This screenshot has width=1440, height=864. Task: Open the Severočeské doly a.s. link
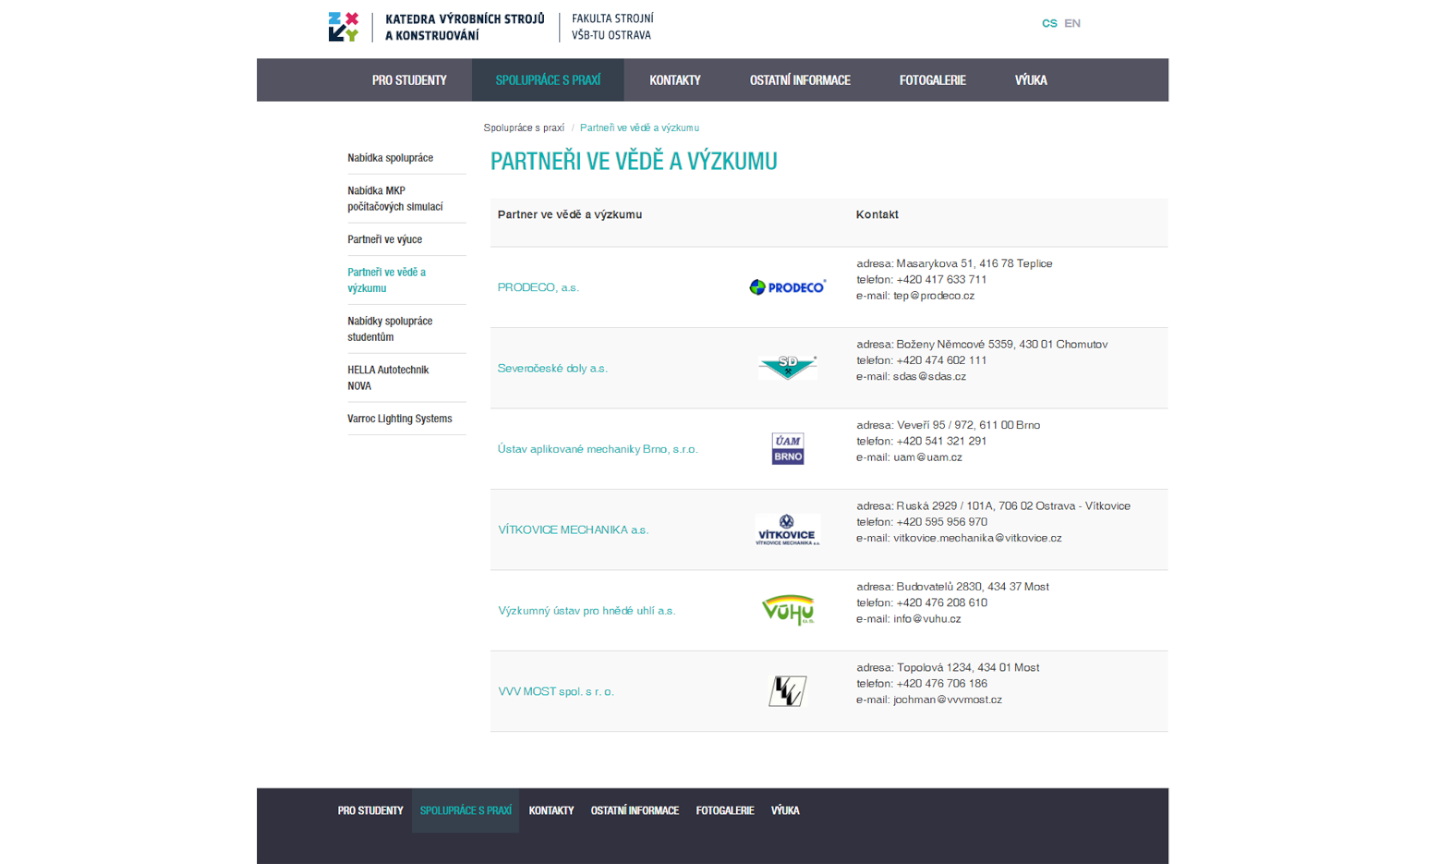[x=552, y=368]
